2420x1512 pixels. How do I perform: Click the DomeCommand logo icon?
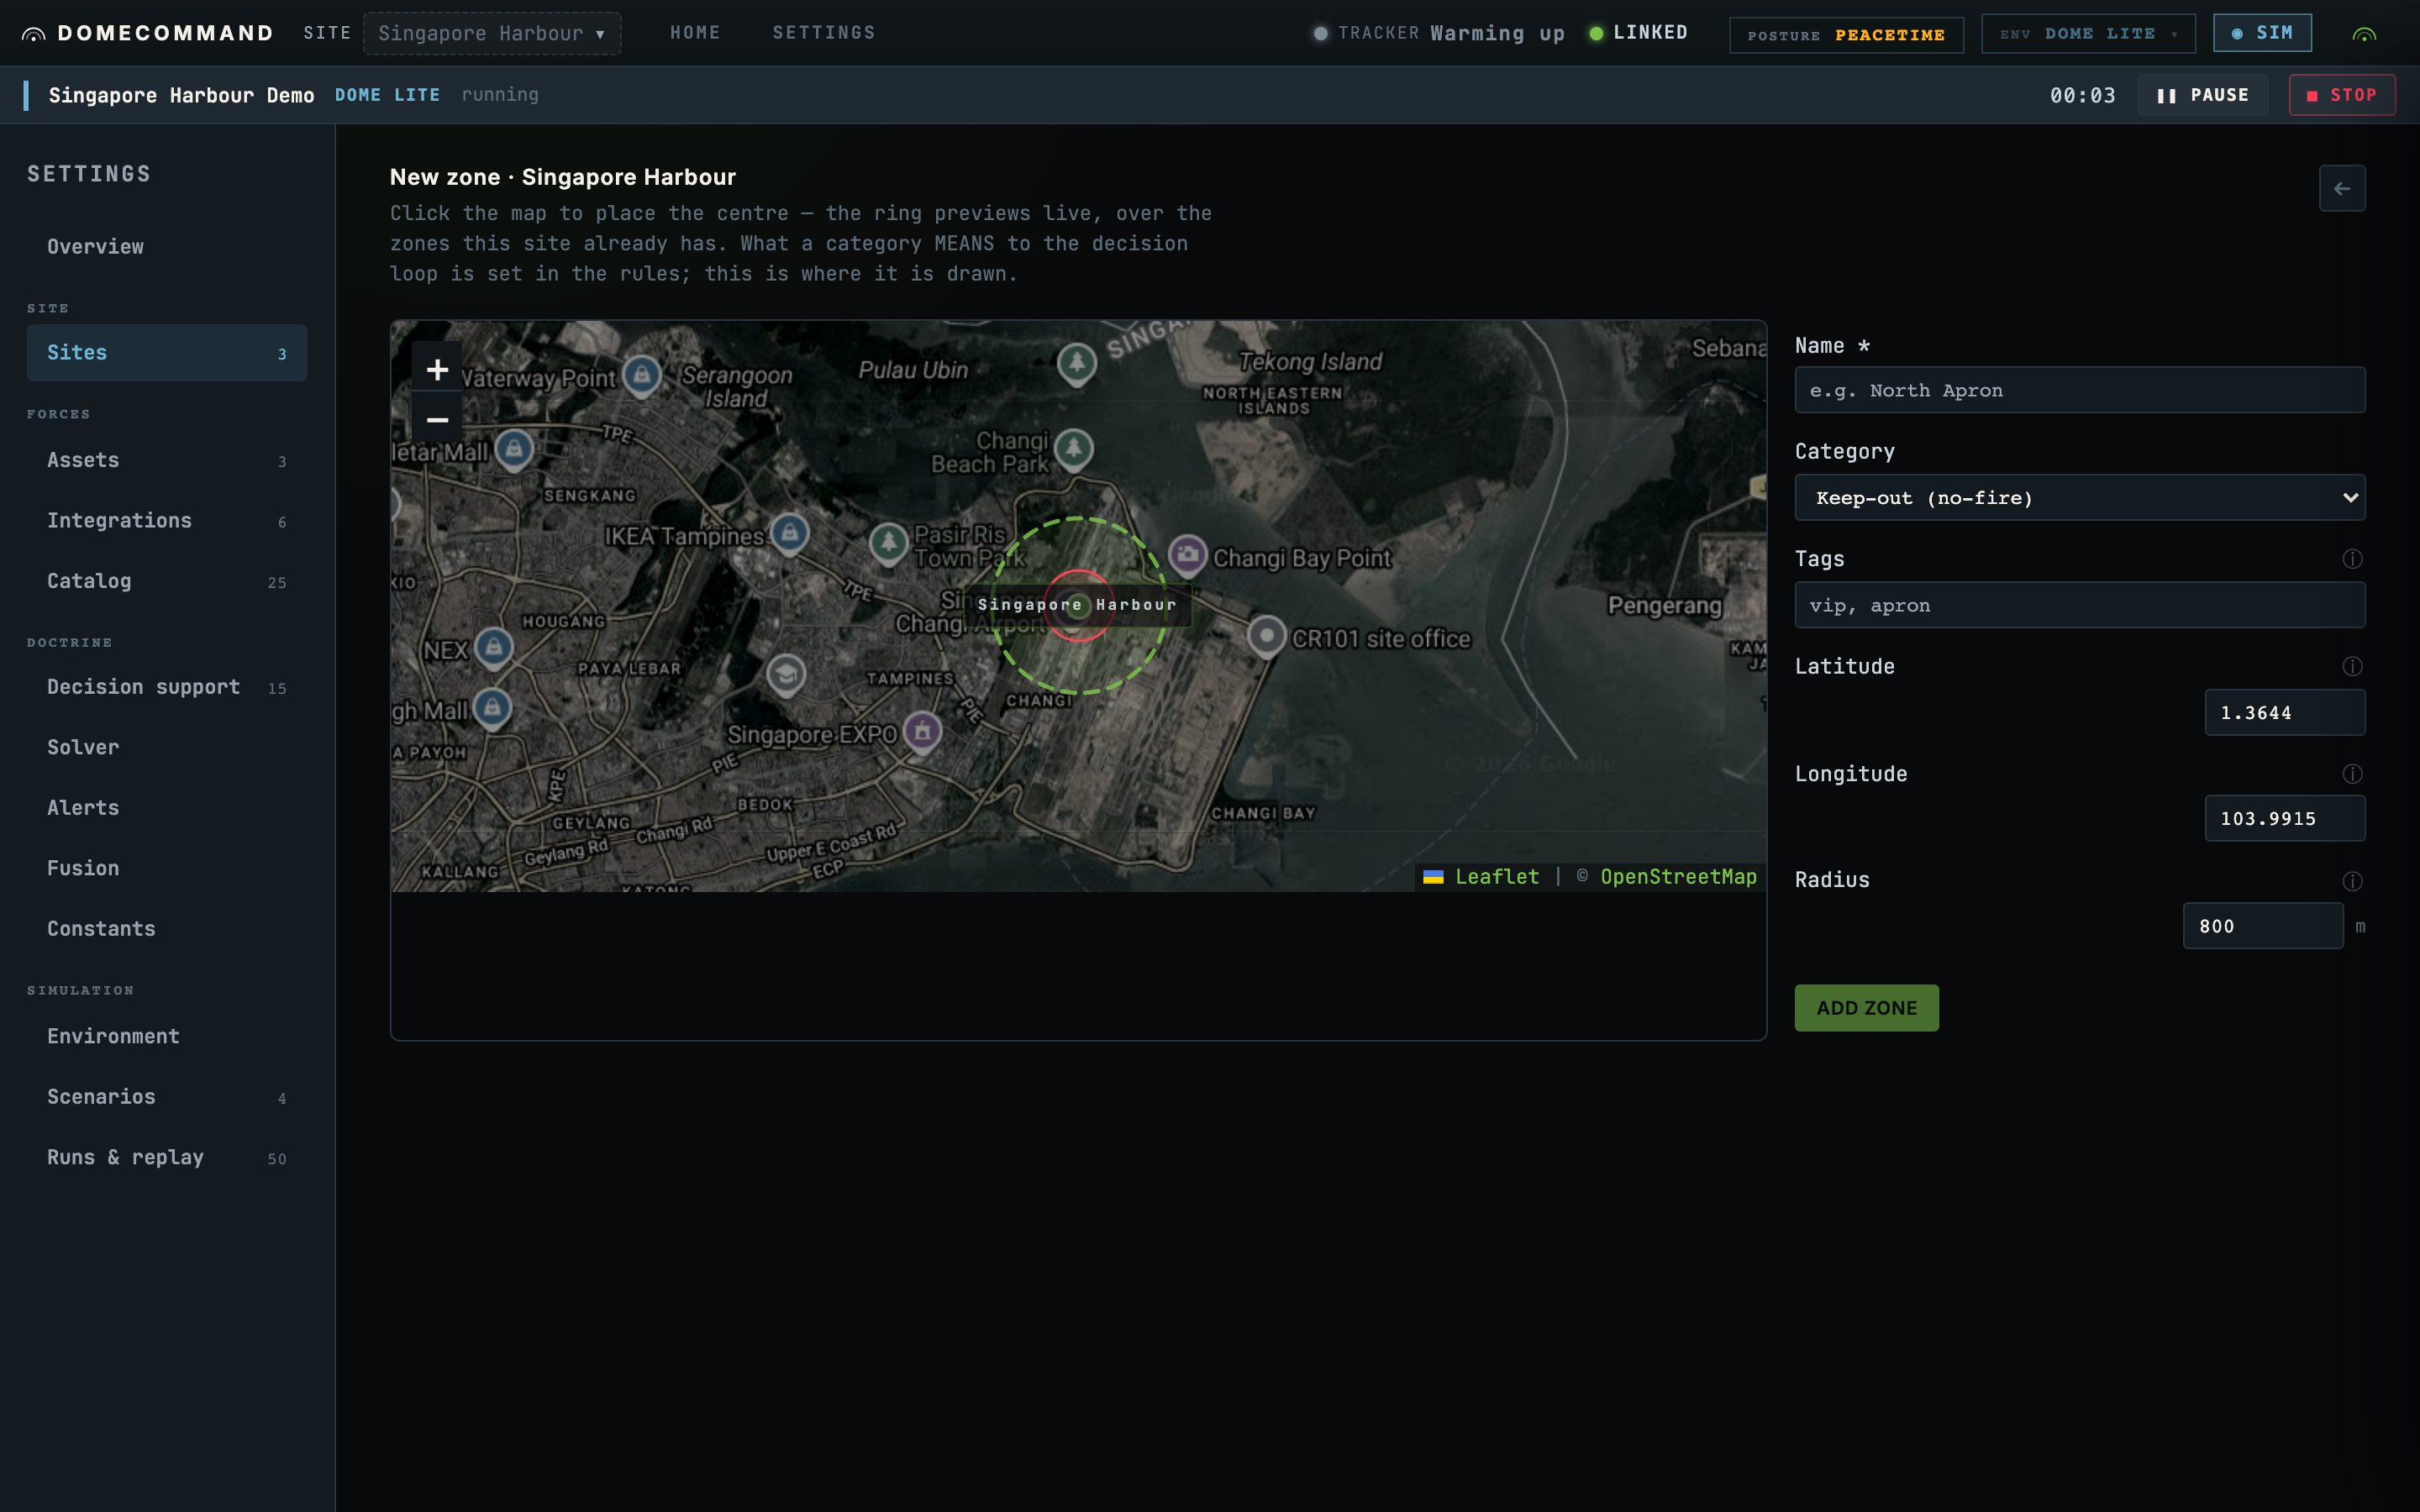(33, 34)
